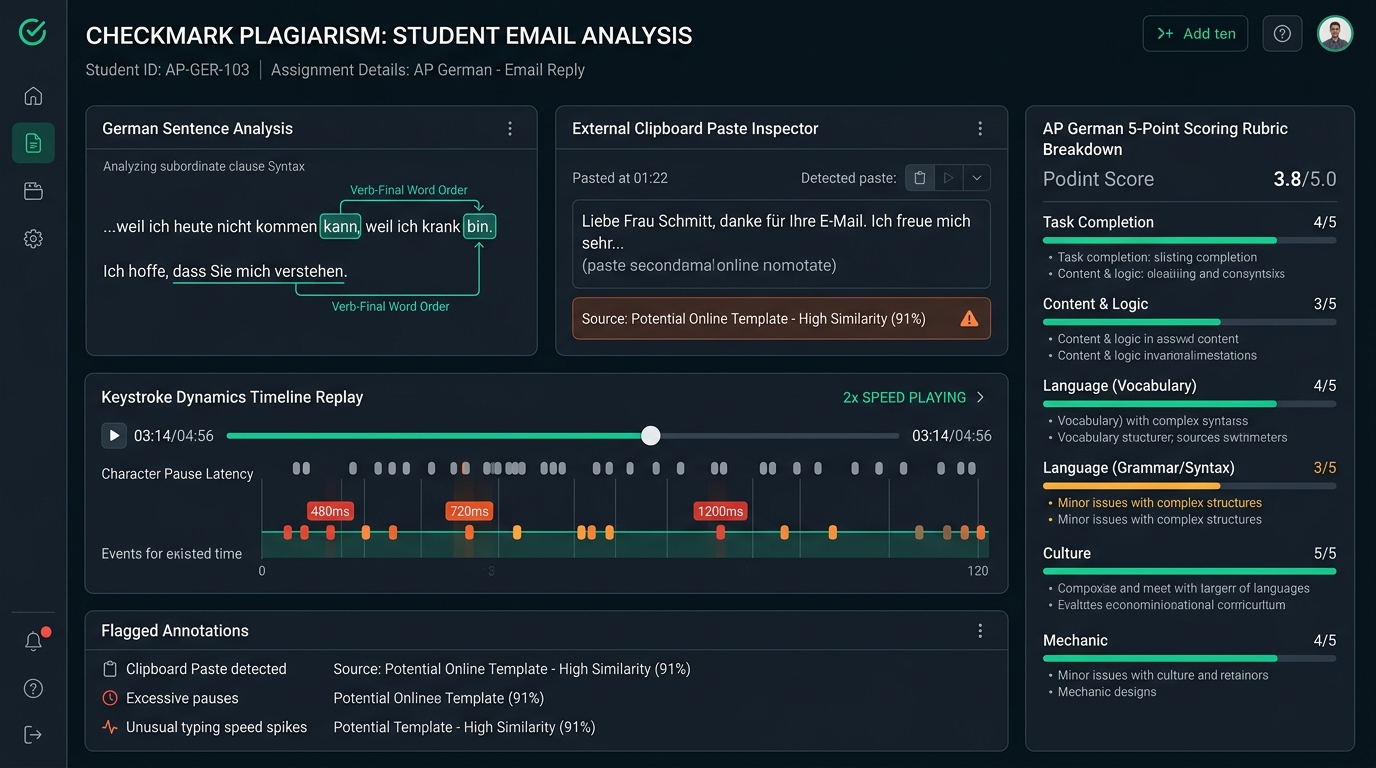The height and width of the screenshot is (768, 1376).
Task: Click the detected paste play icon
Action: pyautogui.click(x=948, y=178)
